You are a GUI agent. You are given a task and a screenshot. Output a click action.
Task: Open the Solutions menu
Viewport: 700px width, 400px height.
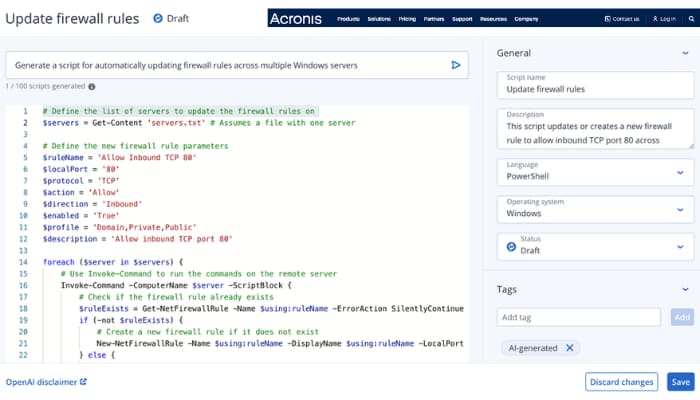[379, 19]
